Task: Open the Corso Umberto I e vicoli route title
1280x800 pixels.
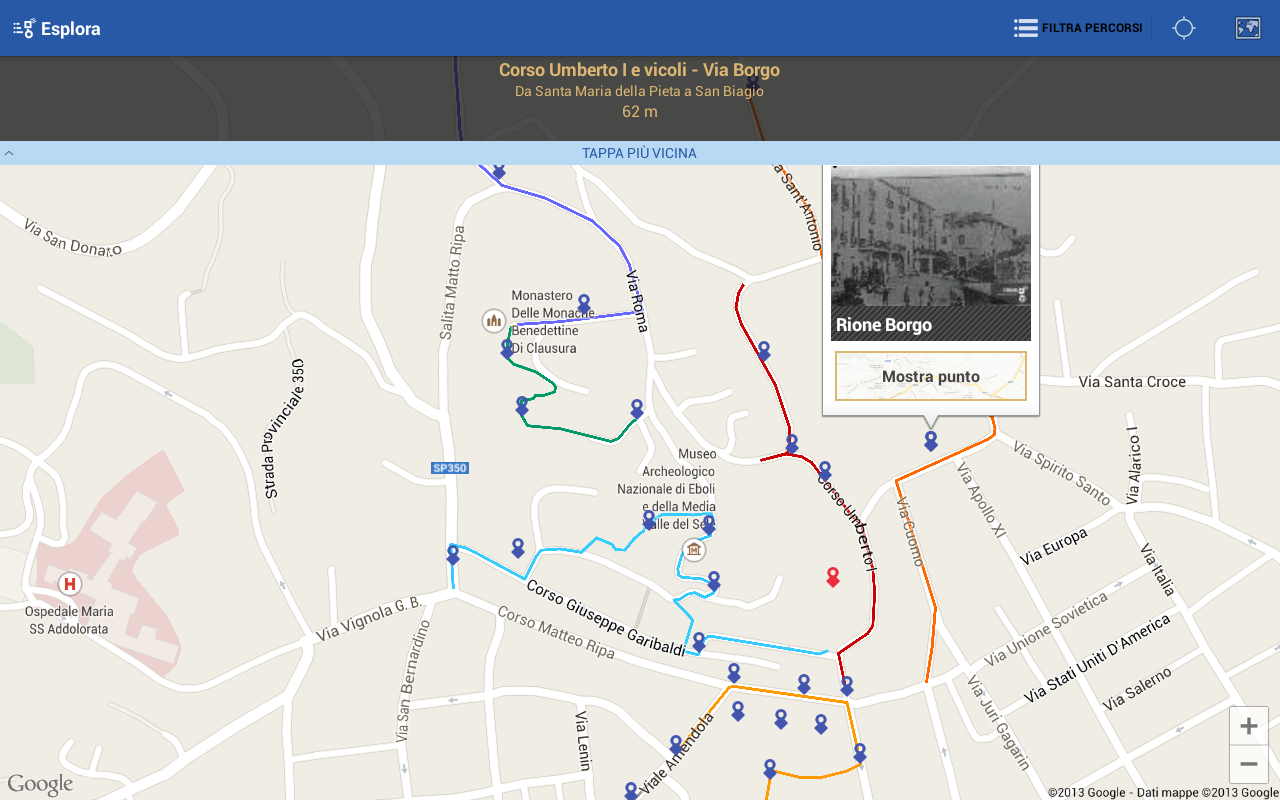Action: pyautogui.click(x=639, y=70)
